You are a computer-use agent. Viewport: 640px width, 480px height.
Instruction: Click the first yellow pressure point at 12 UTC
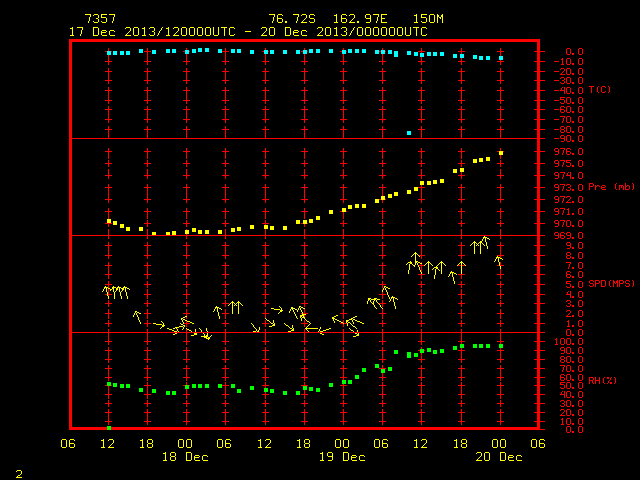(x=109, y=221)
